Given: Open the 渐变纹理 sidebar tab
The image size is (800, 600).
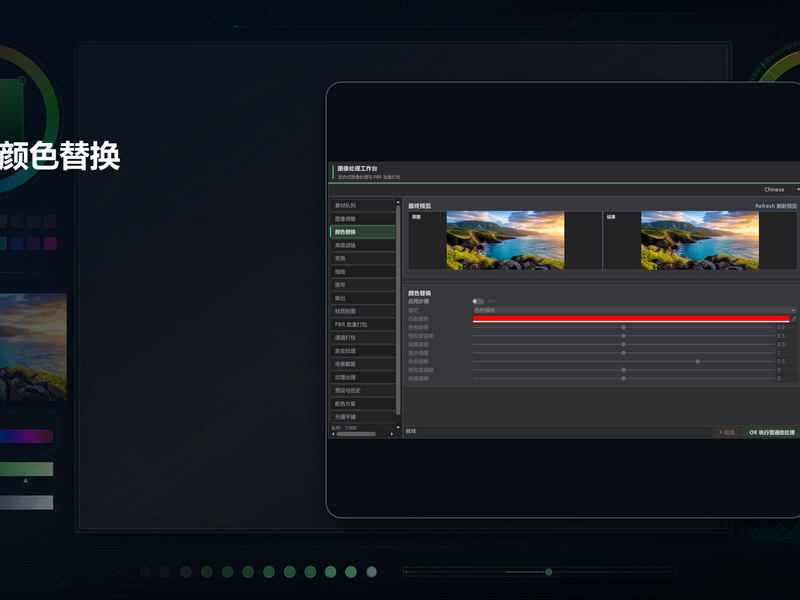Looking at the screenshot, I should coord(363,351).
